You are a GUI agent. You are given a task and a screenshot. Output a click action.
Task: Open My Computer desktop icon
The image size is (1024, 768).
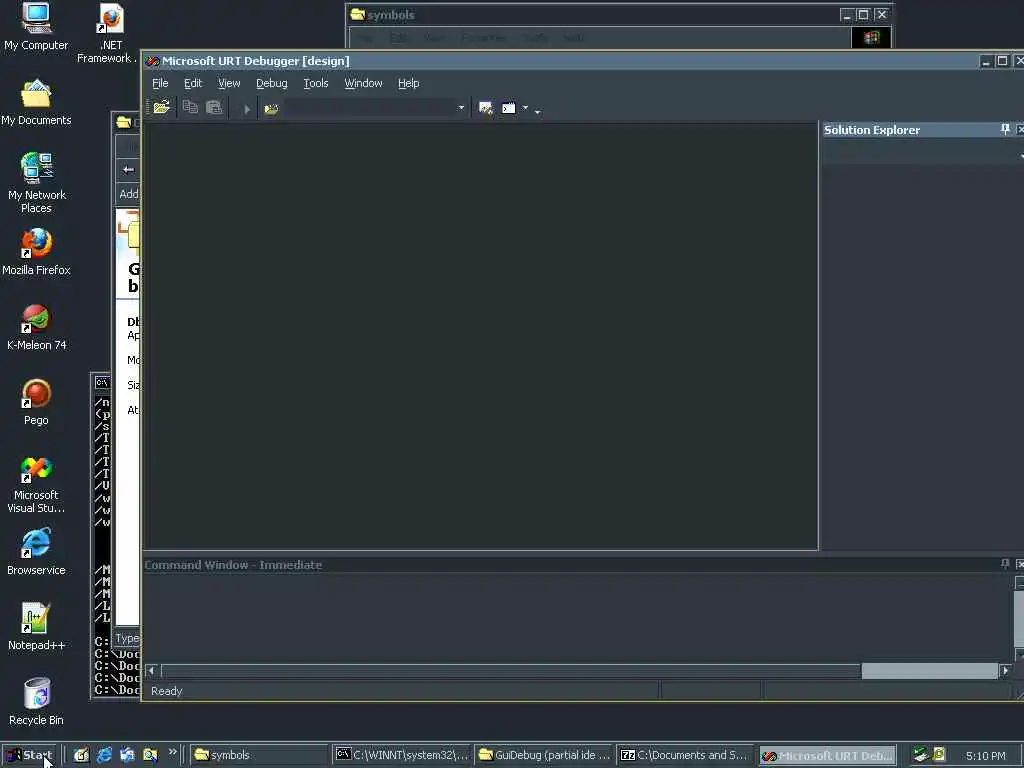(x=36, y=26)
